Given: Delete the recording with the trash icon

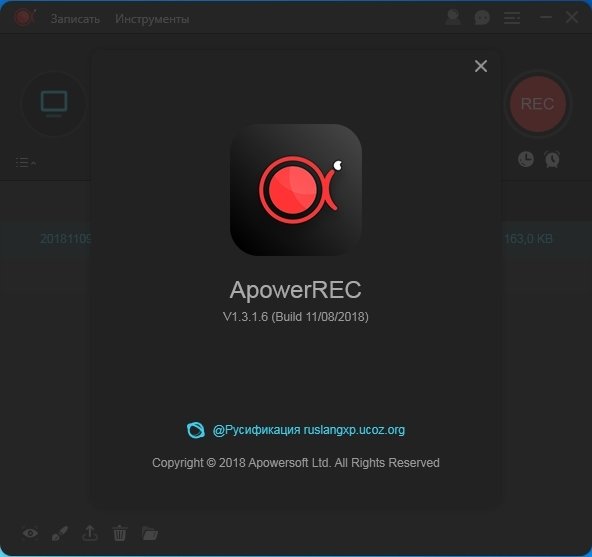Looking at the screenshot, I should click(120, 533).
